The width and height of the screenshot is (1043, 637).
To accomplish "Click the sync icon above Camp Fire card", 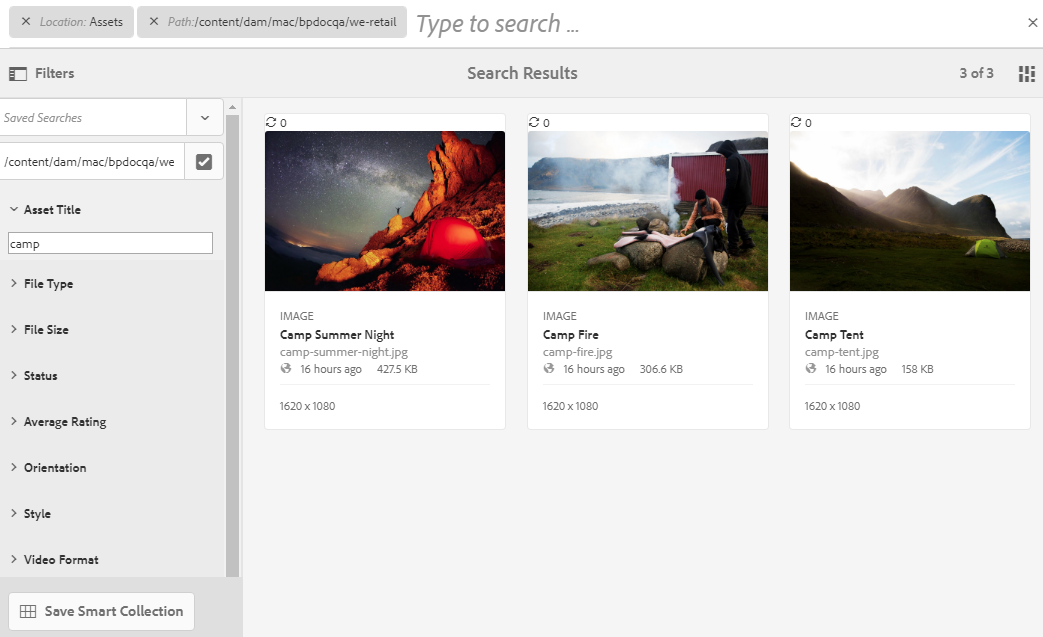I will point(534,122).
